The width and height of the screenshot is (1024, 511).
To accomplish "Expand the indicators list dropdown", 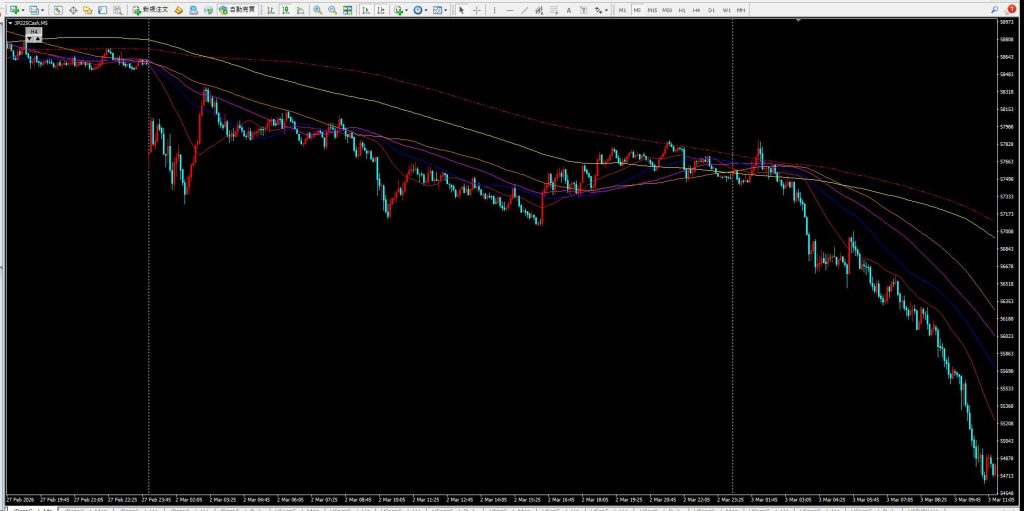I will click(x=407, y=10).
